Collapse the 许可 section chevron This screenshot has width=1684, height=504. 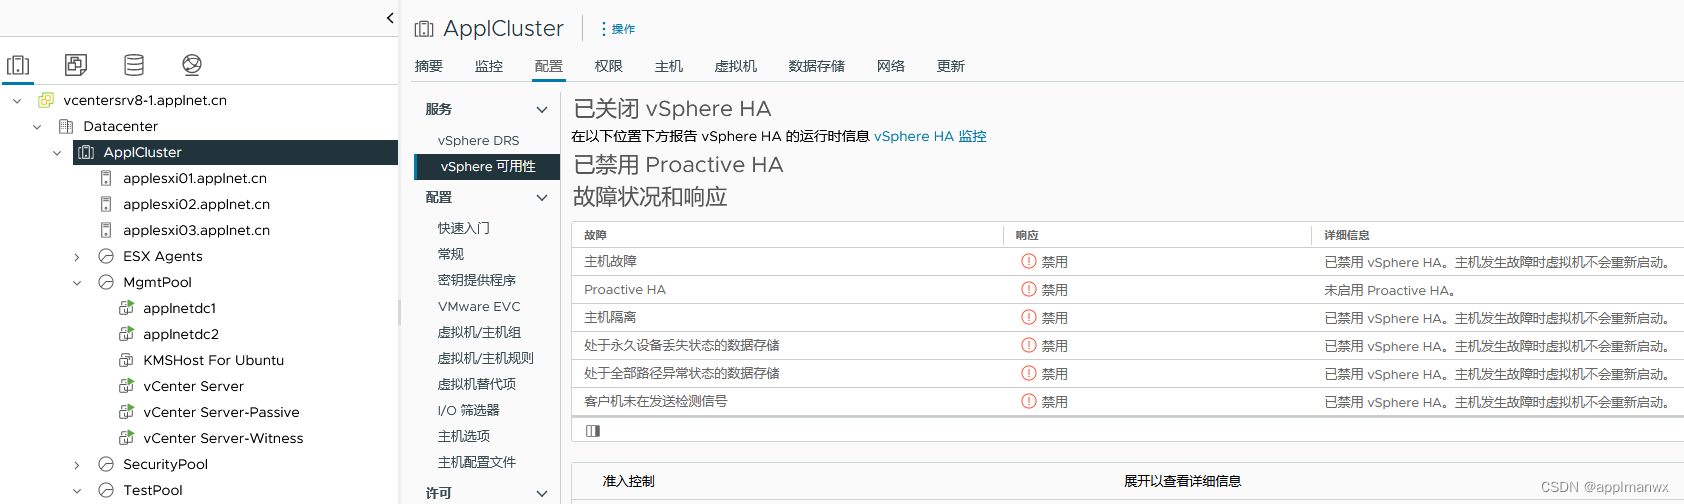click(542, 493)
